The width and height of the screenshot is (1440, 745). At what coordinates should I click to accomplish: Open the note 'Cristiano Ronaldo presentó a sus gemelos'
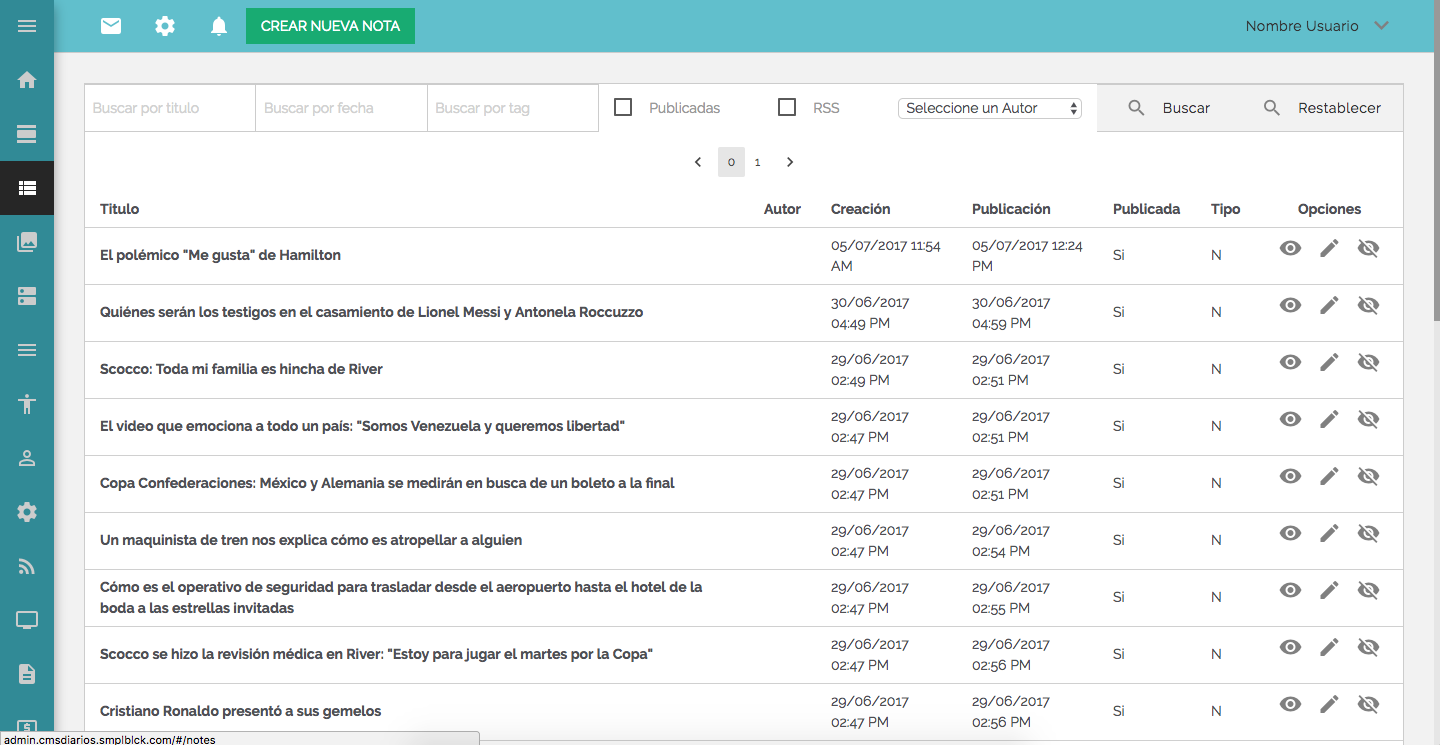point(241,711)
